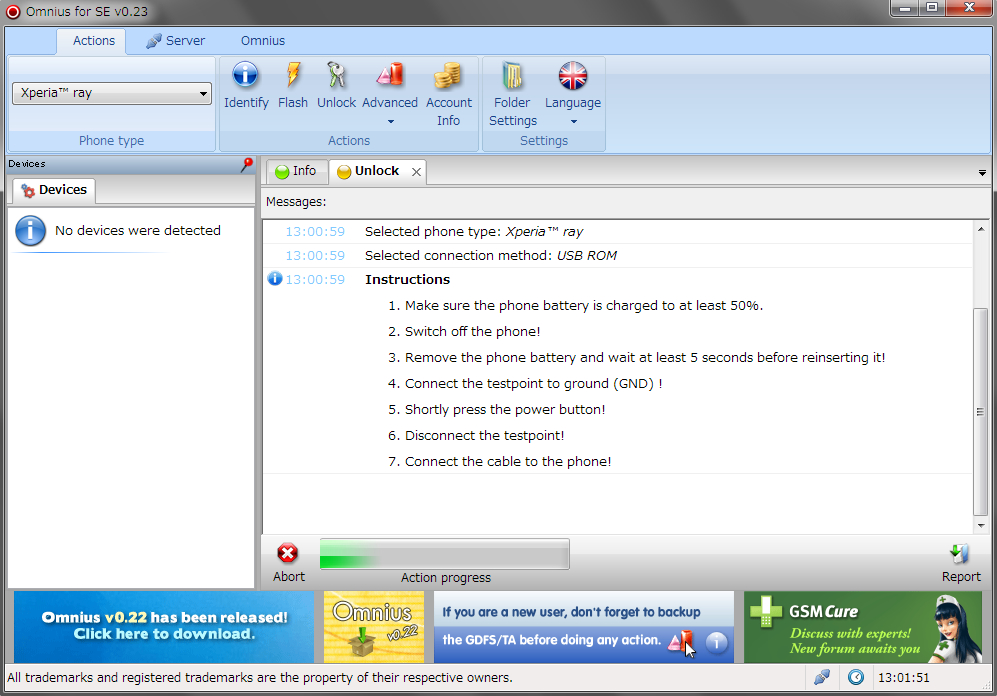Click the clock icon in status bar
Image resolution: width=997 pixels, height=696 pixels.
point(856,678)
